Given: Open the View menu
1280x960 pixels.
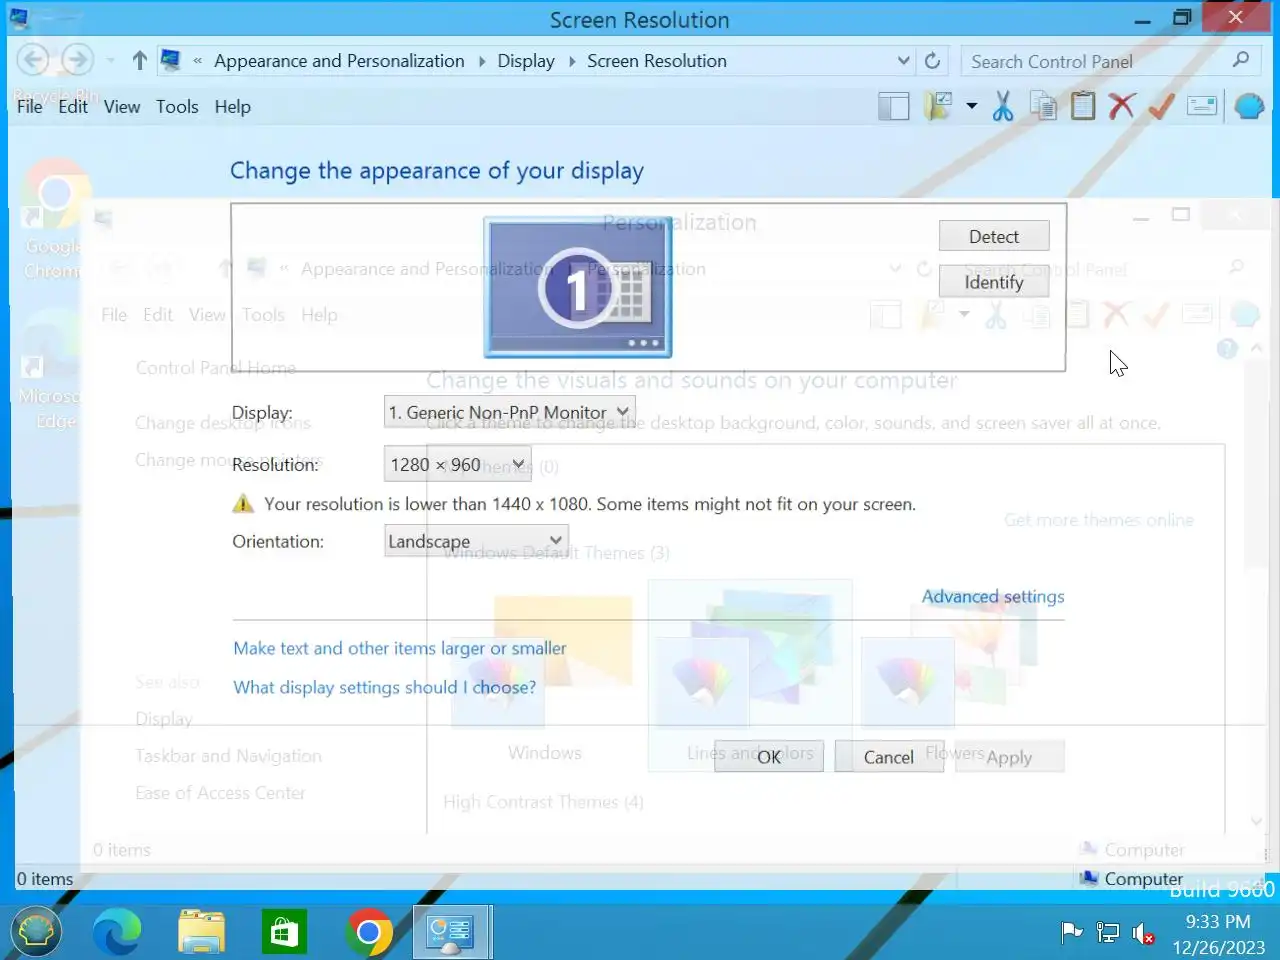Looking at the screenshot, I should (122, 106).
